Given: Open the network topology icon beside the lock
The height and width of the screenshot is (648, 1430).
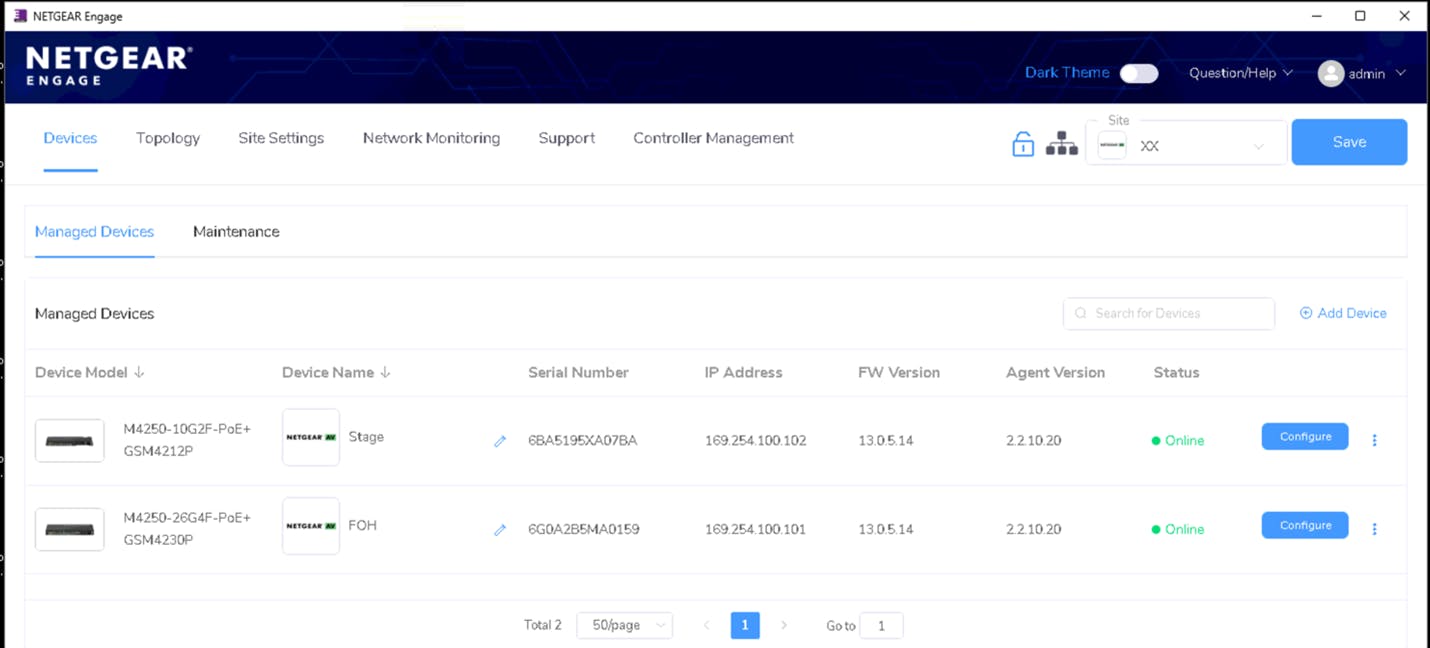Looking at the screenshot, I should coord(1061,143).
